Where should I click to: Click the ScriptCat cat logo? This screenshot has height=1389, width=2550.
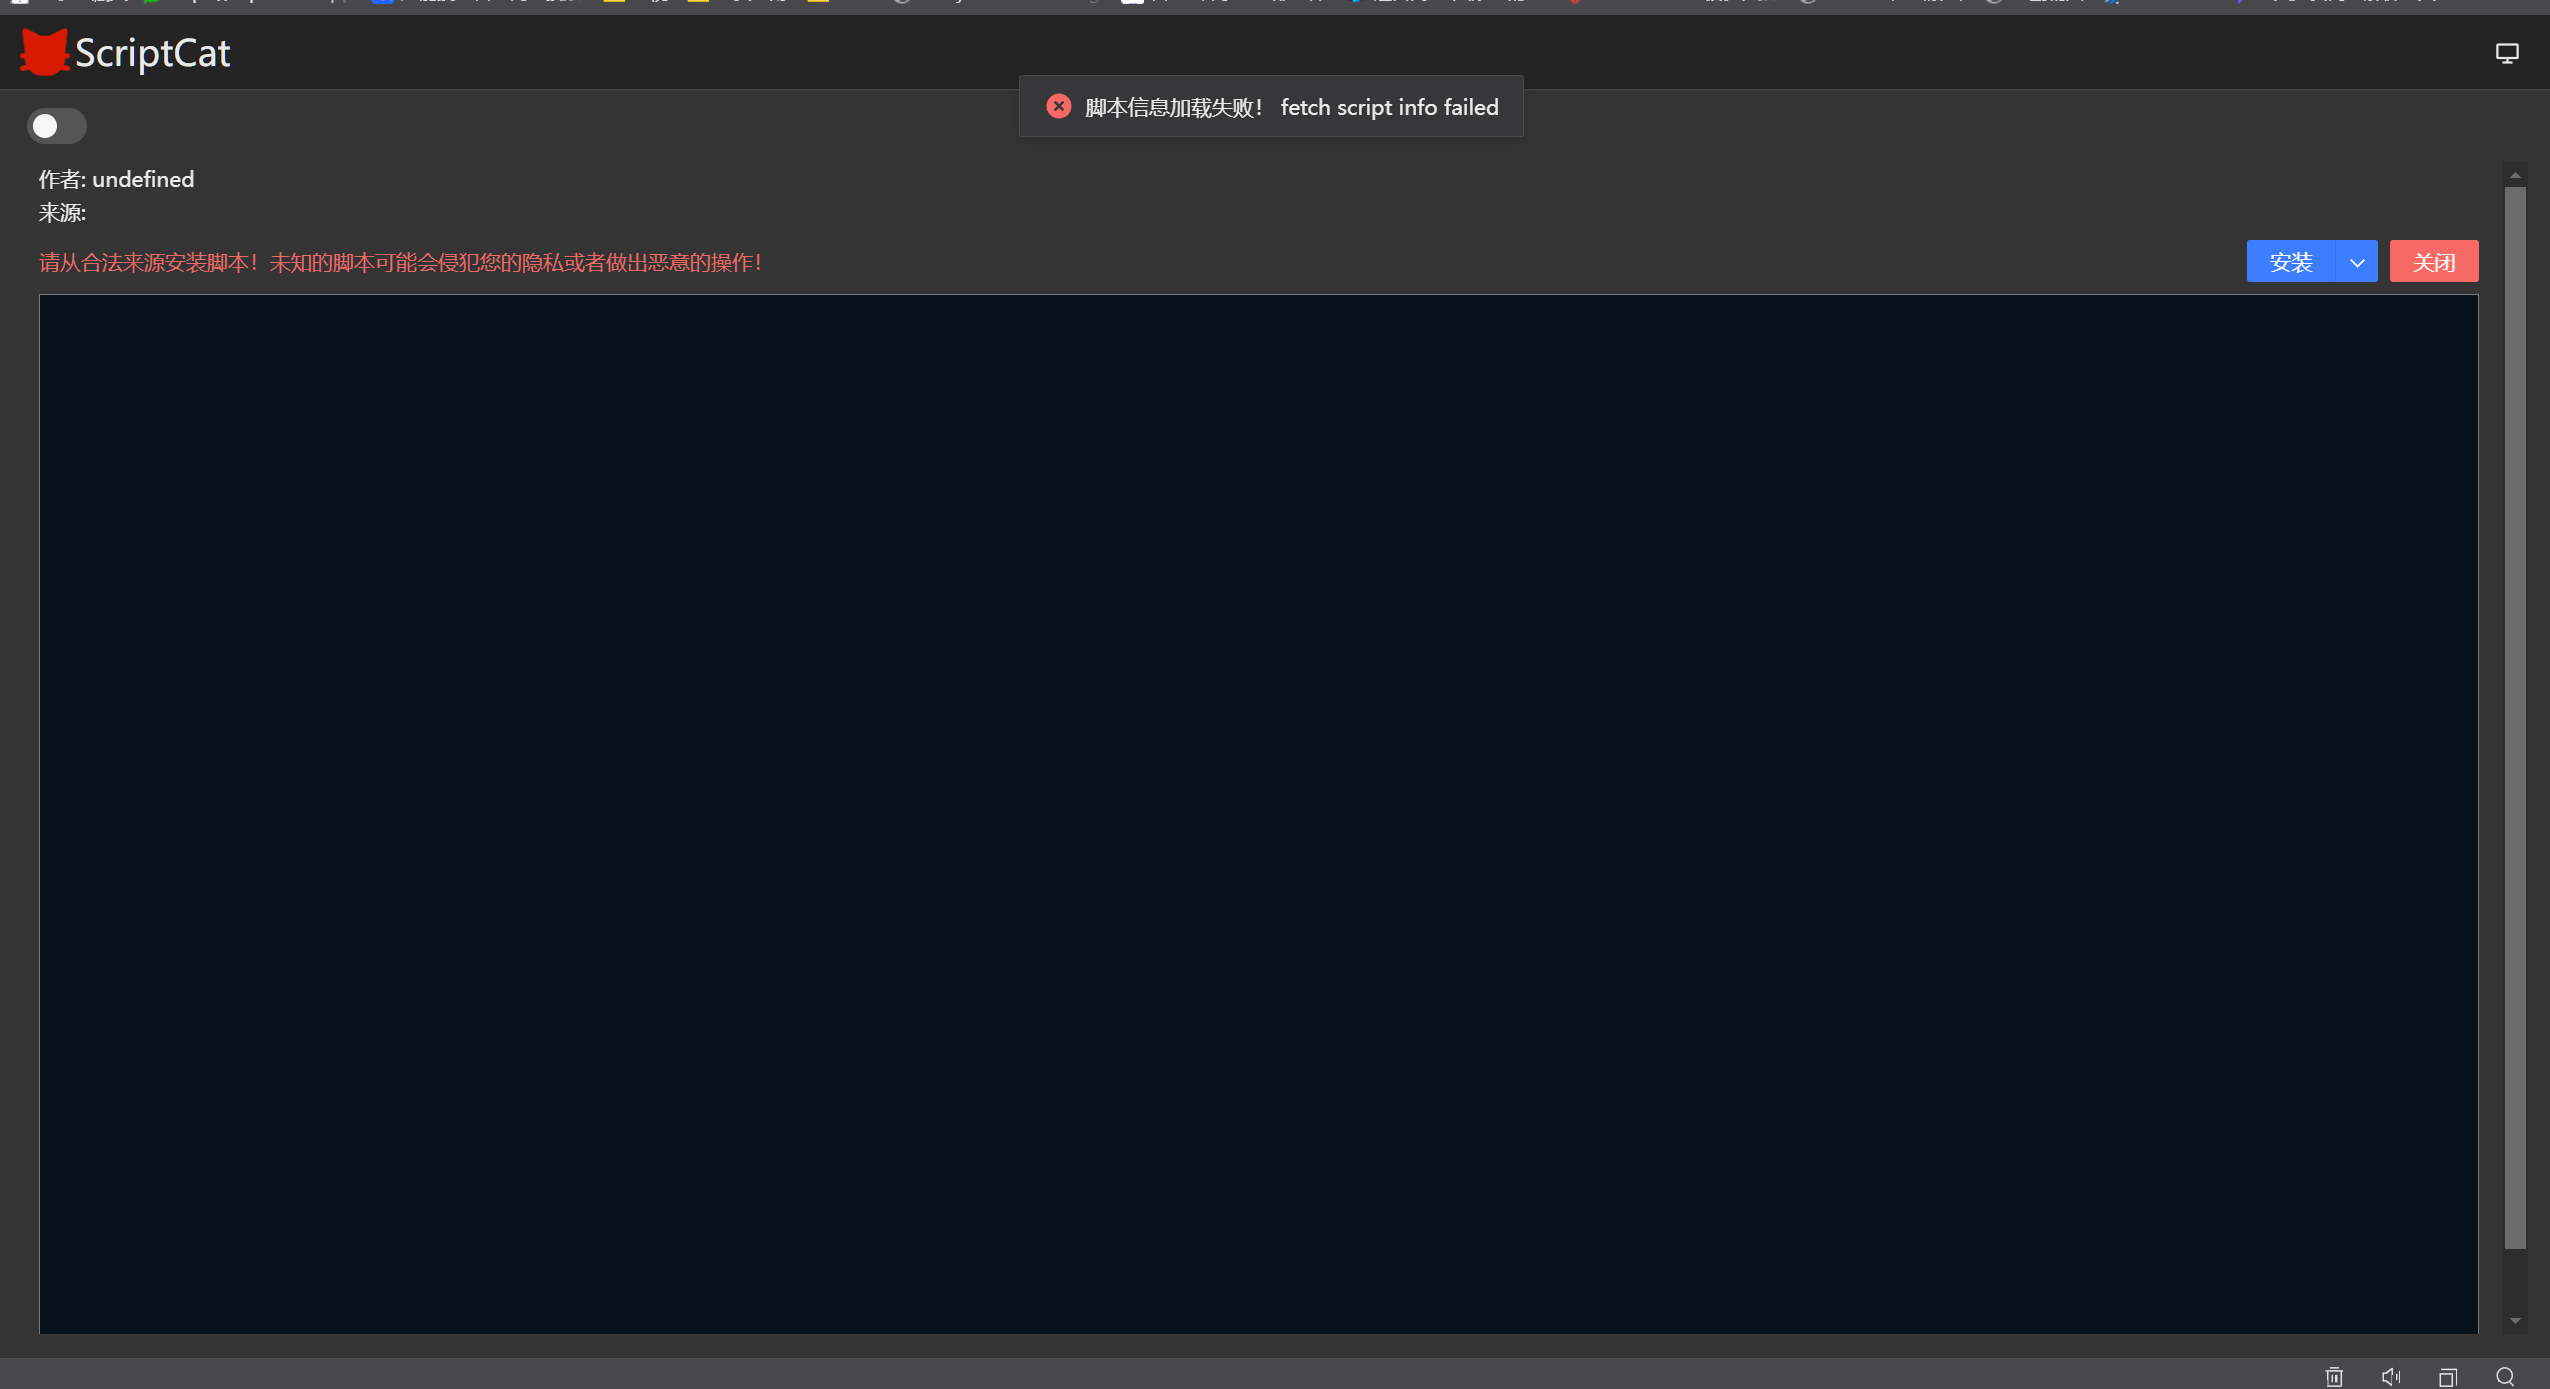(x=45, y=52)
